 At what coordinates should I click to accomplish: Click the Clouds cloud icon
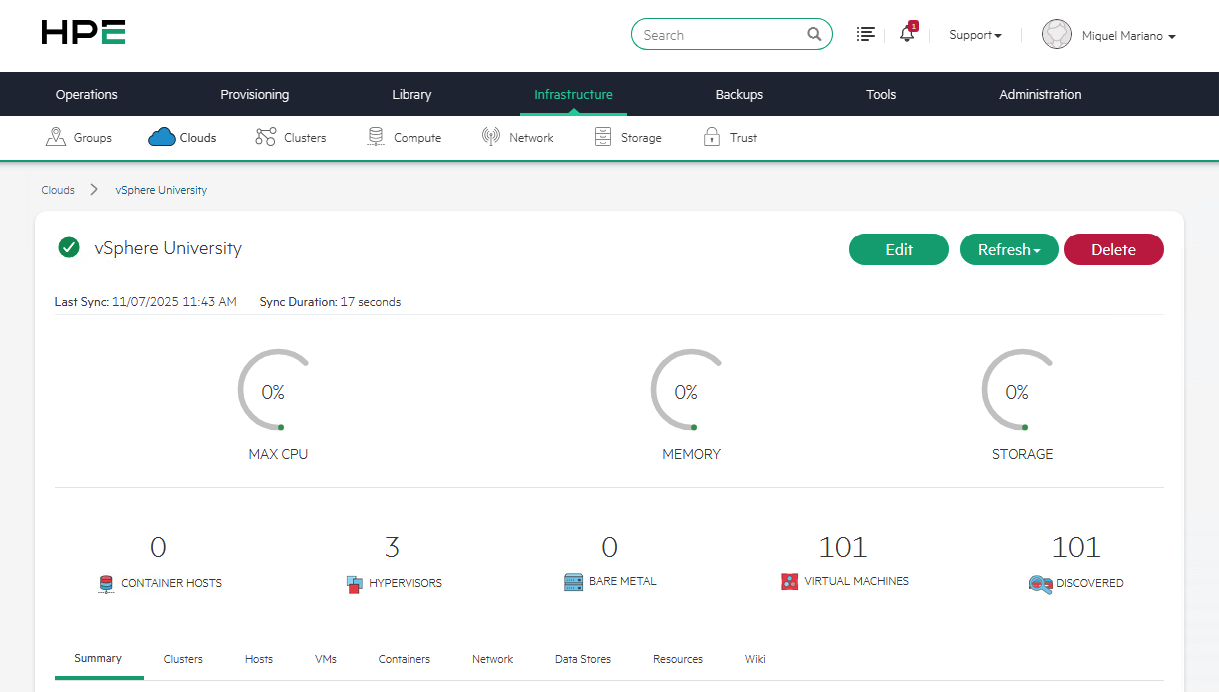[x=162, y=137]
